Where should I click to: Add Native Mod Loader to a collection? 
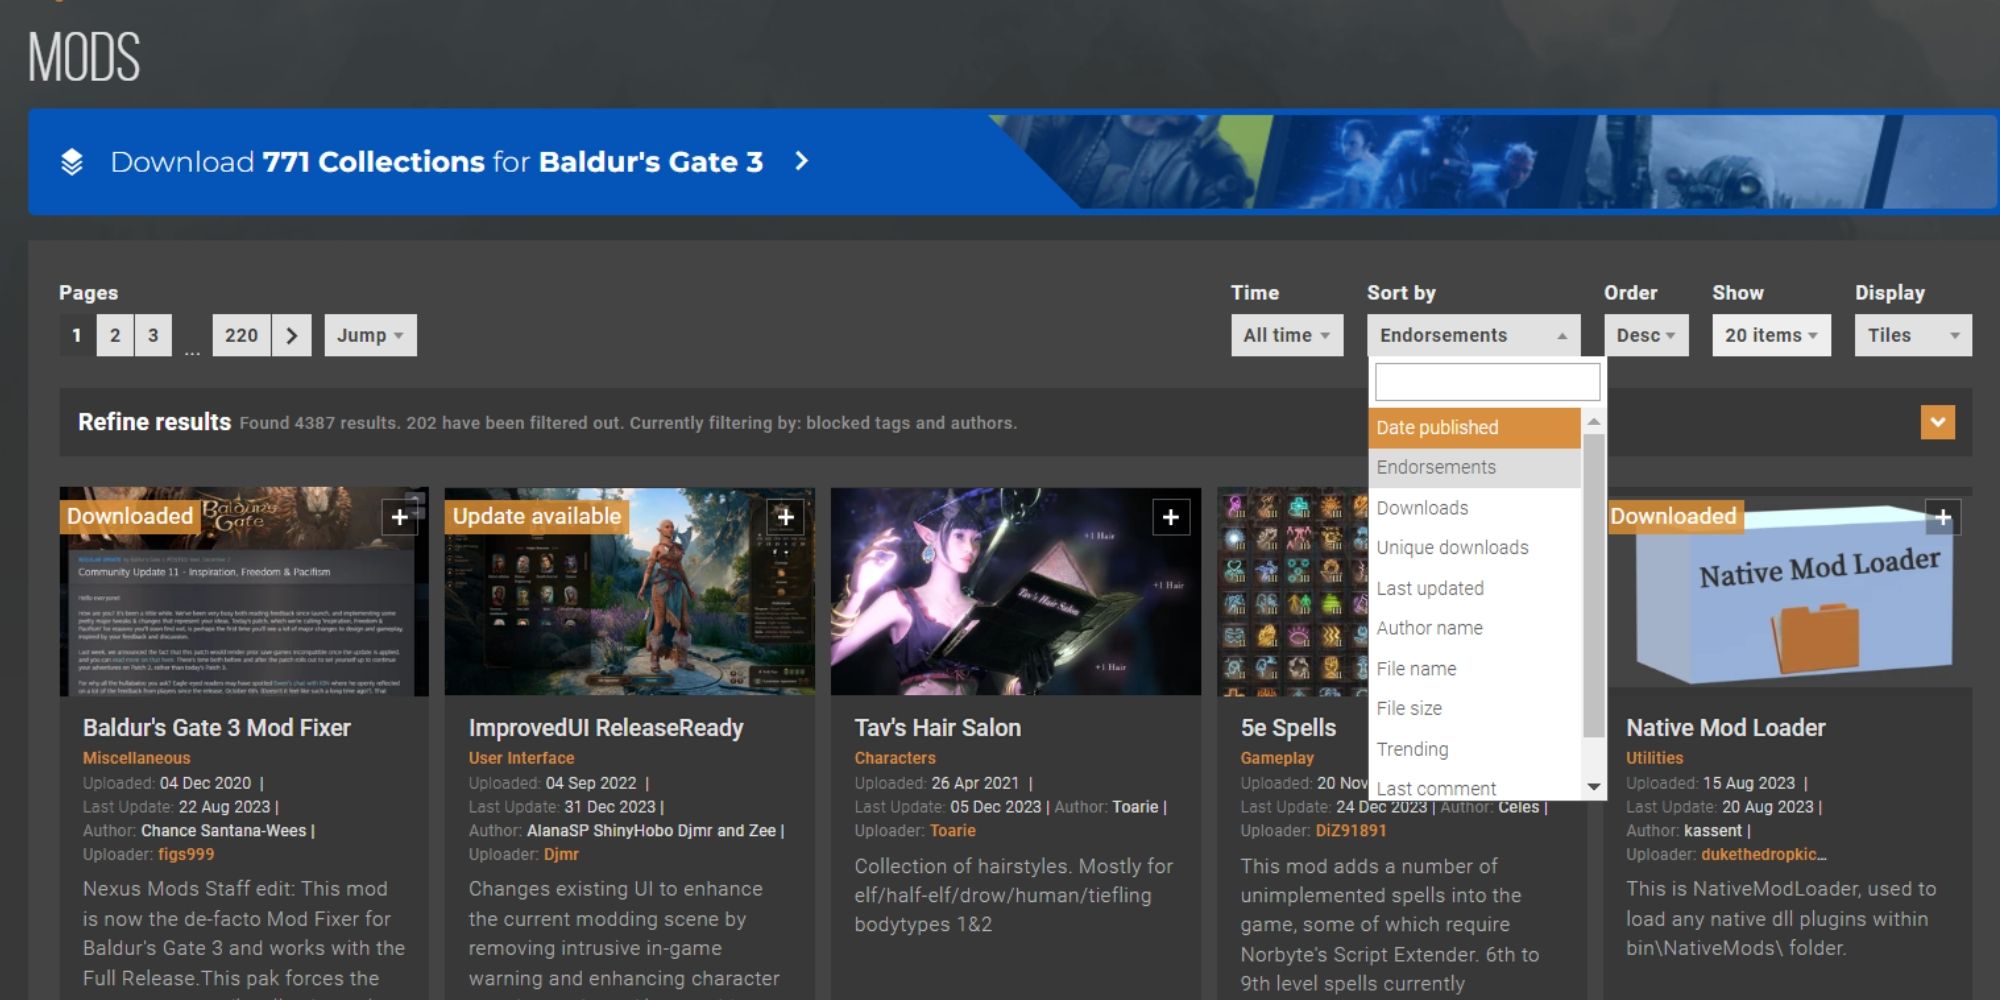click(x=1943, y=517)
